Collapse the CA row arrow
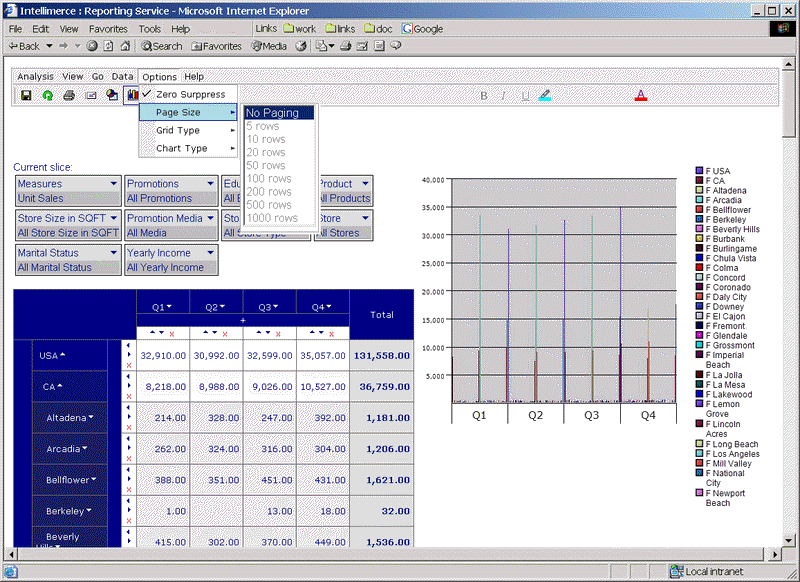The image size is (800, 582). coord(60,386)
